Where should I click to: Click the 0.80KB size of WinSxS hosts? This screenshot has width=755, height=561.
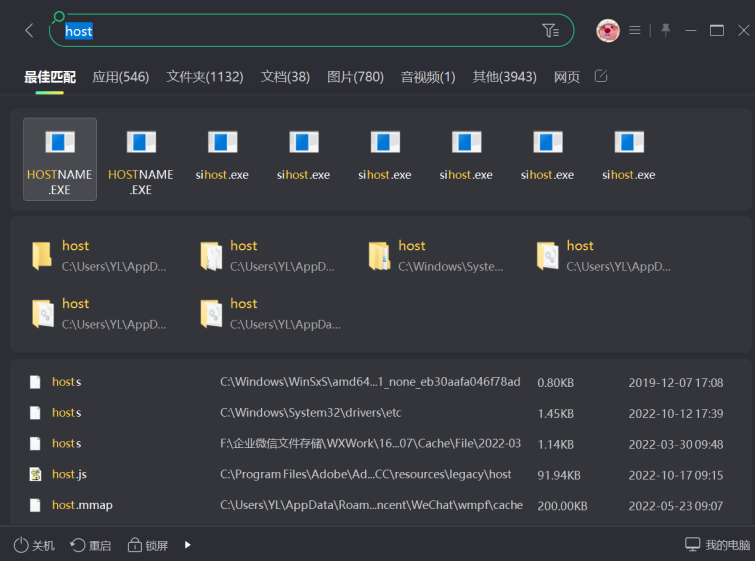(556, 383)
